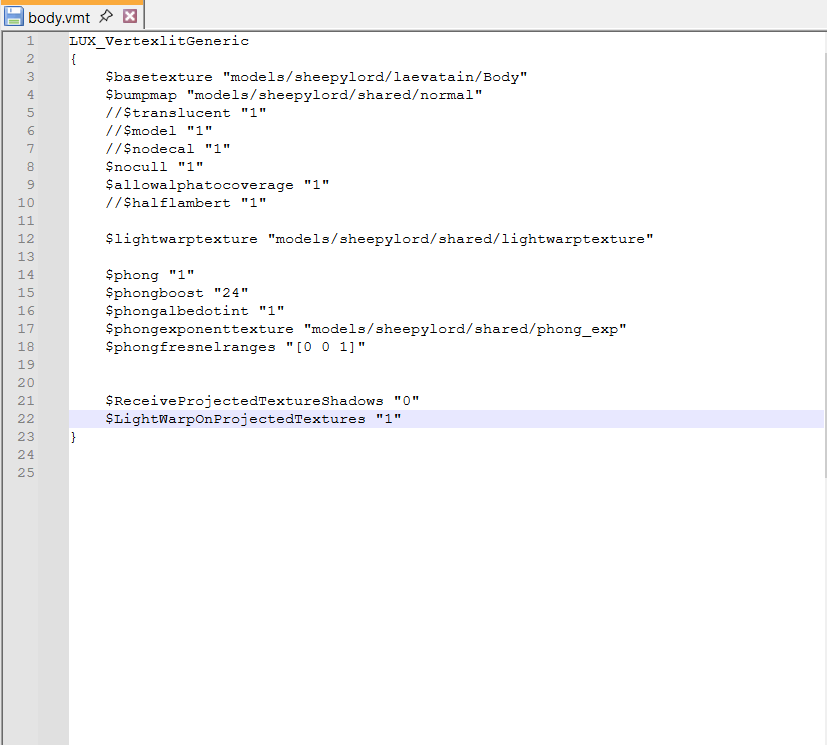Pin the body.vmt tab

pyautogui.click(x=106, y=16)
